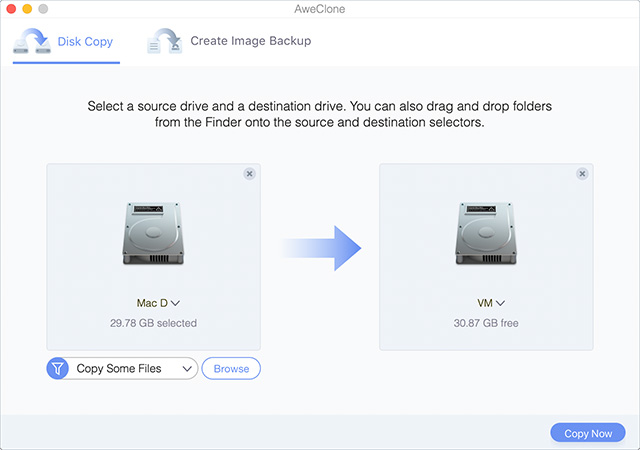Click the Disk Copy drives icon
The width and height of the screenshot is (640, 450).
[32, 41]
